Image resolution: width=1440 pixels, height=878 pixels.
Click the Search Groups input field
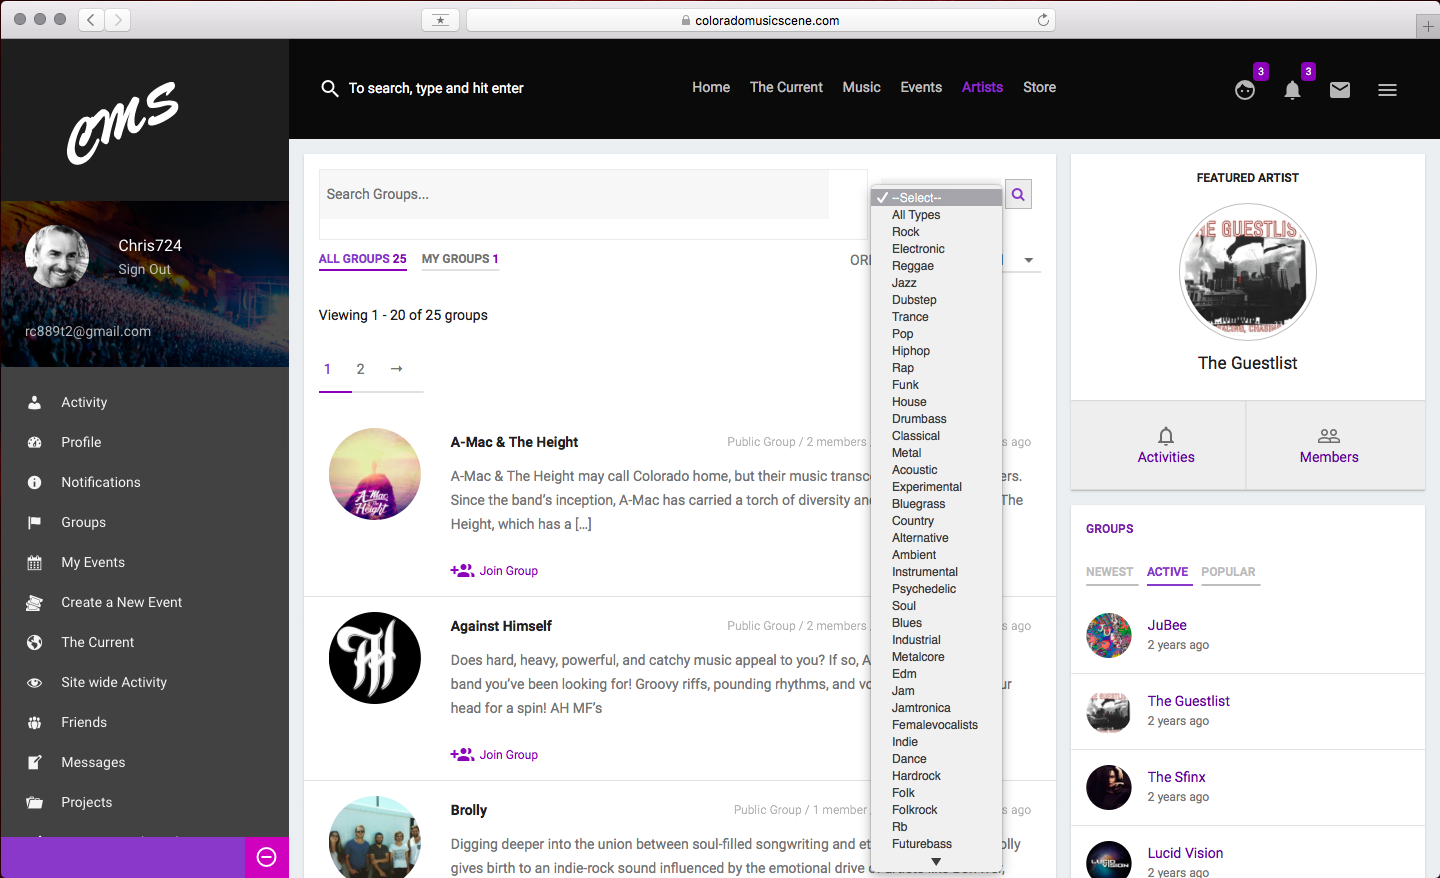573,195
